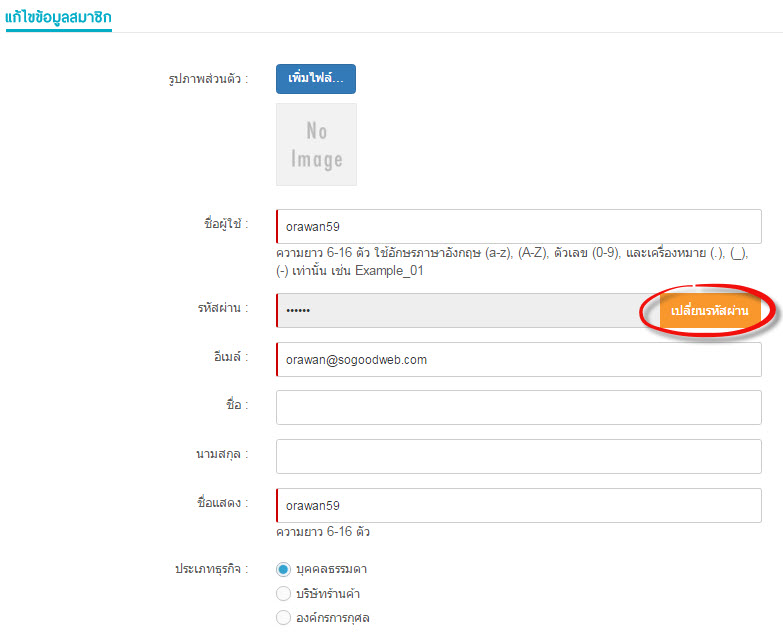This screenshot has width=783, height=633.
Task: Select the บริษัทร้านค้า radio option
Action: point(283,594)
